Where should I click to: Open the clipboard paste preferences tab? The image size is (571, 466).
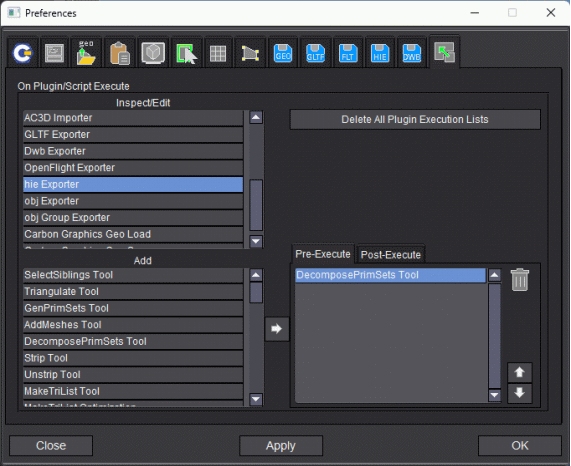tap(120, 54)
